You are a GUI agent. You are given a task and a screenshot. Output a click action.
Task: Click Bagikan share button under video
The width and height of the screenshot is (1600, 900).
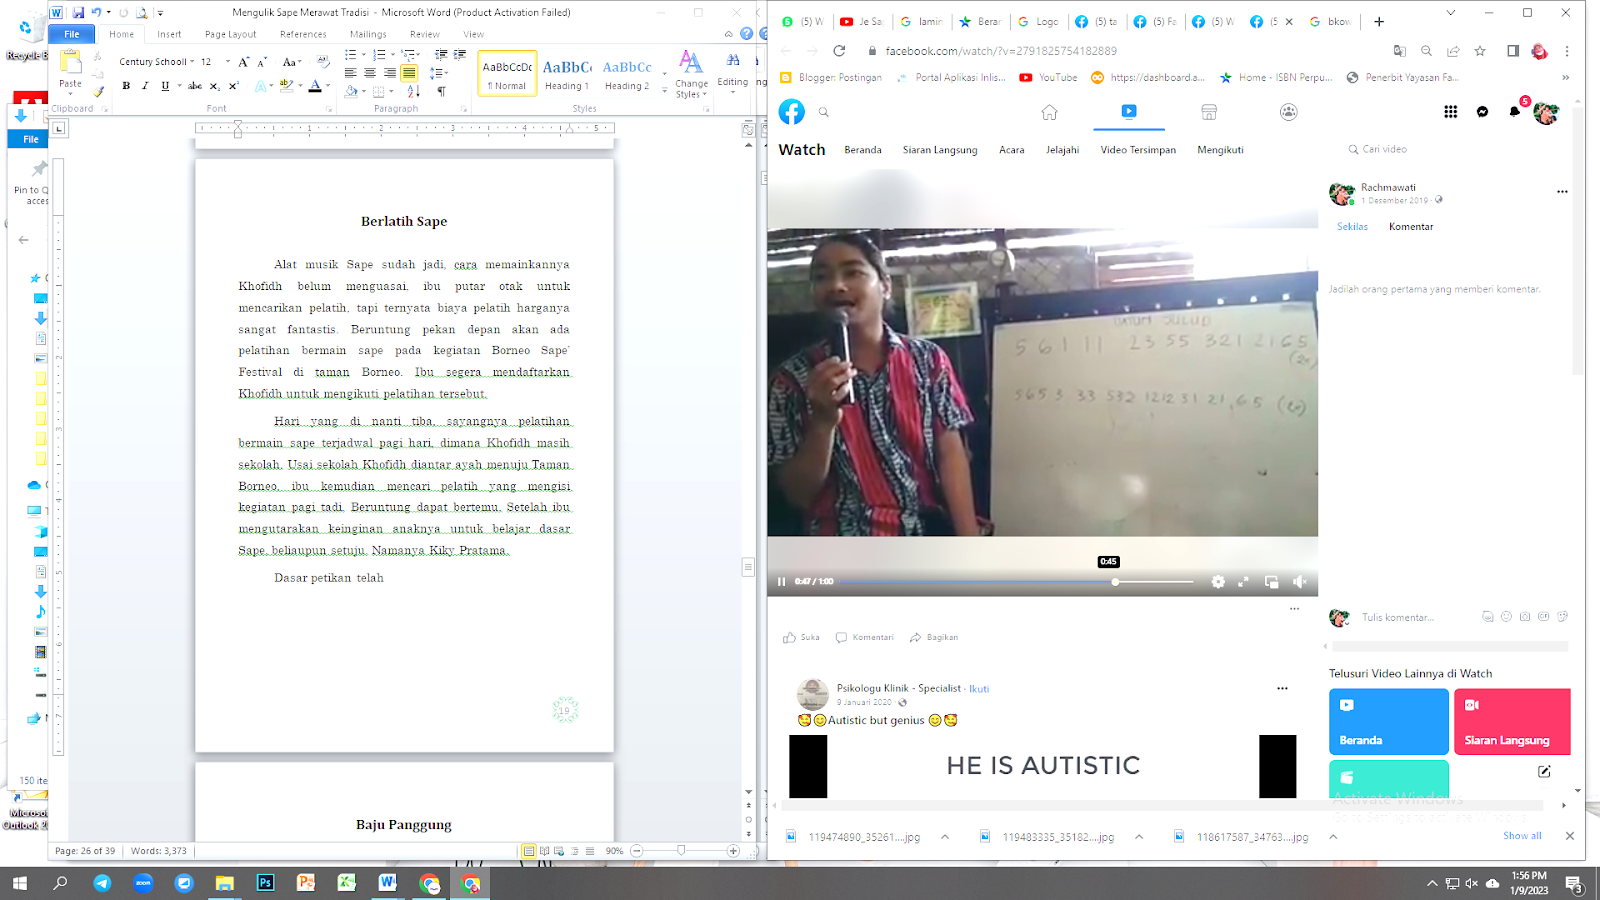(x=934, y=637)
